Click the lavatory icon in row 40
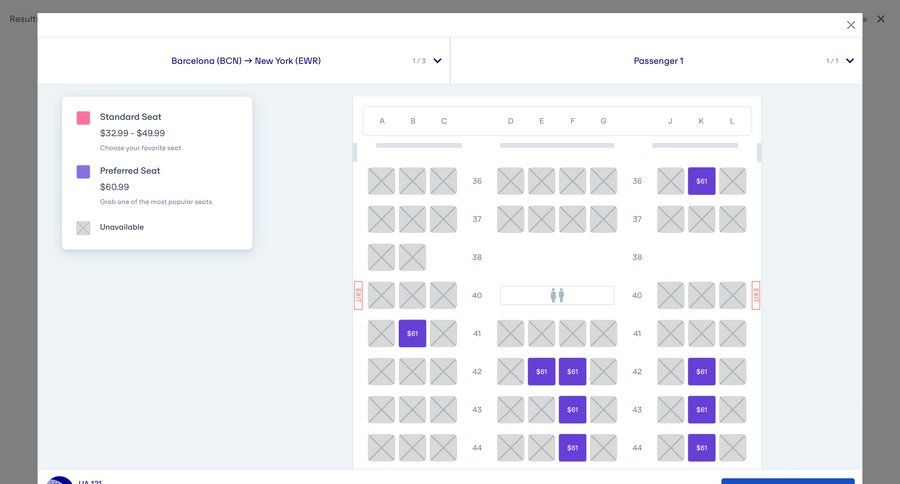 tap(557, 295)
